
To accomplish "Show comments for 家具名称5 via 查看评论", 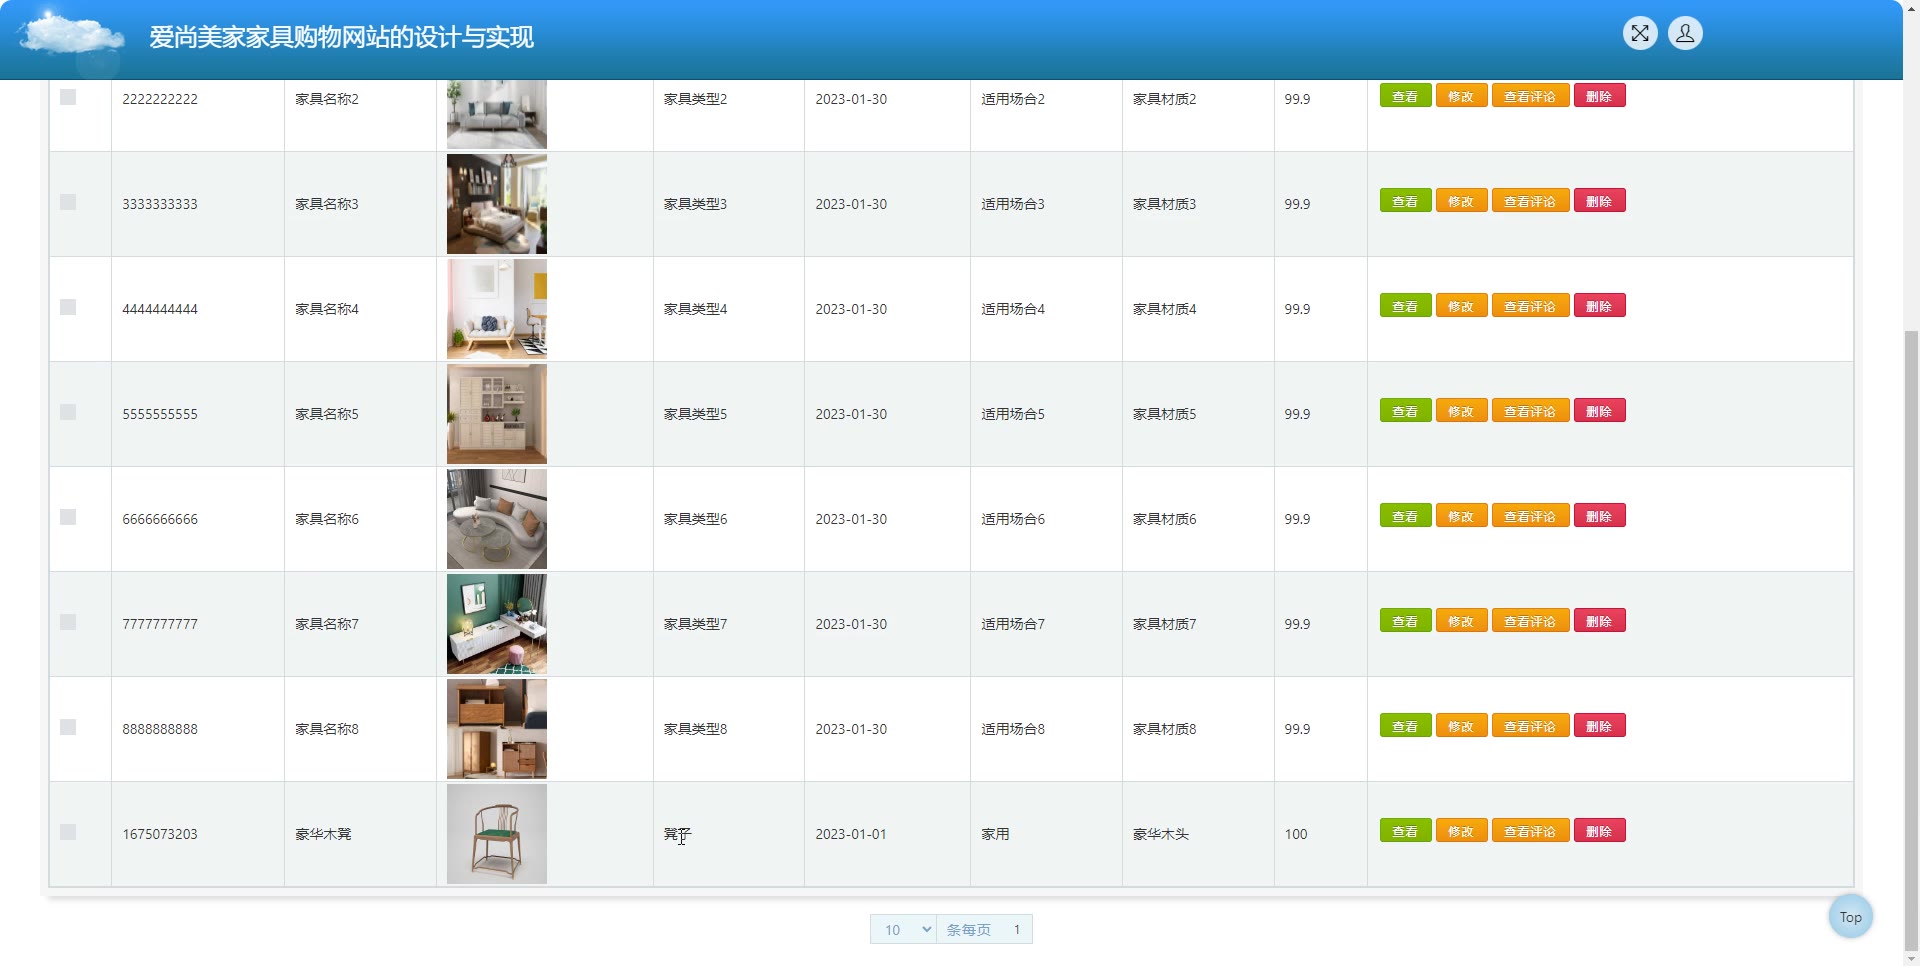I will pyautogui.click(x=1530, y=411).
